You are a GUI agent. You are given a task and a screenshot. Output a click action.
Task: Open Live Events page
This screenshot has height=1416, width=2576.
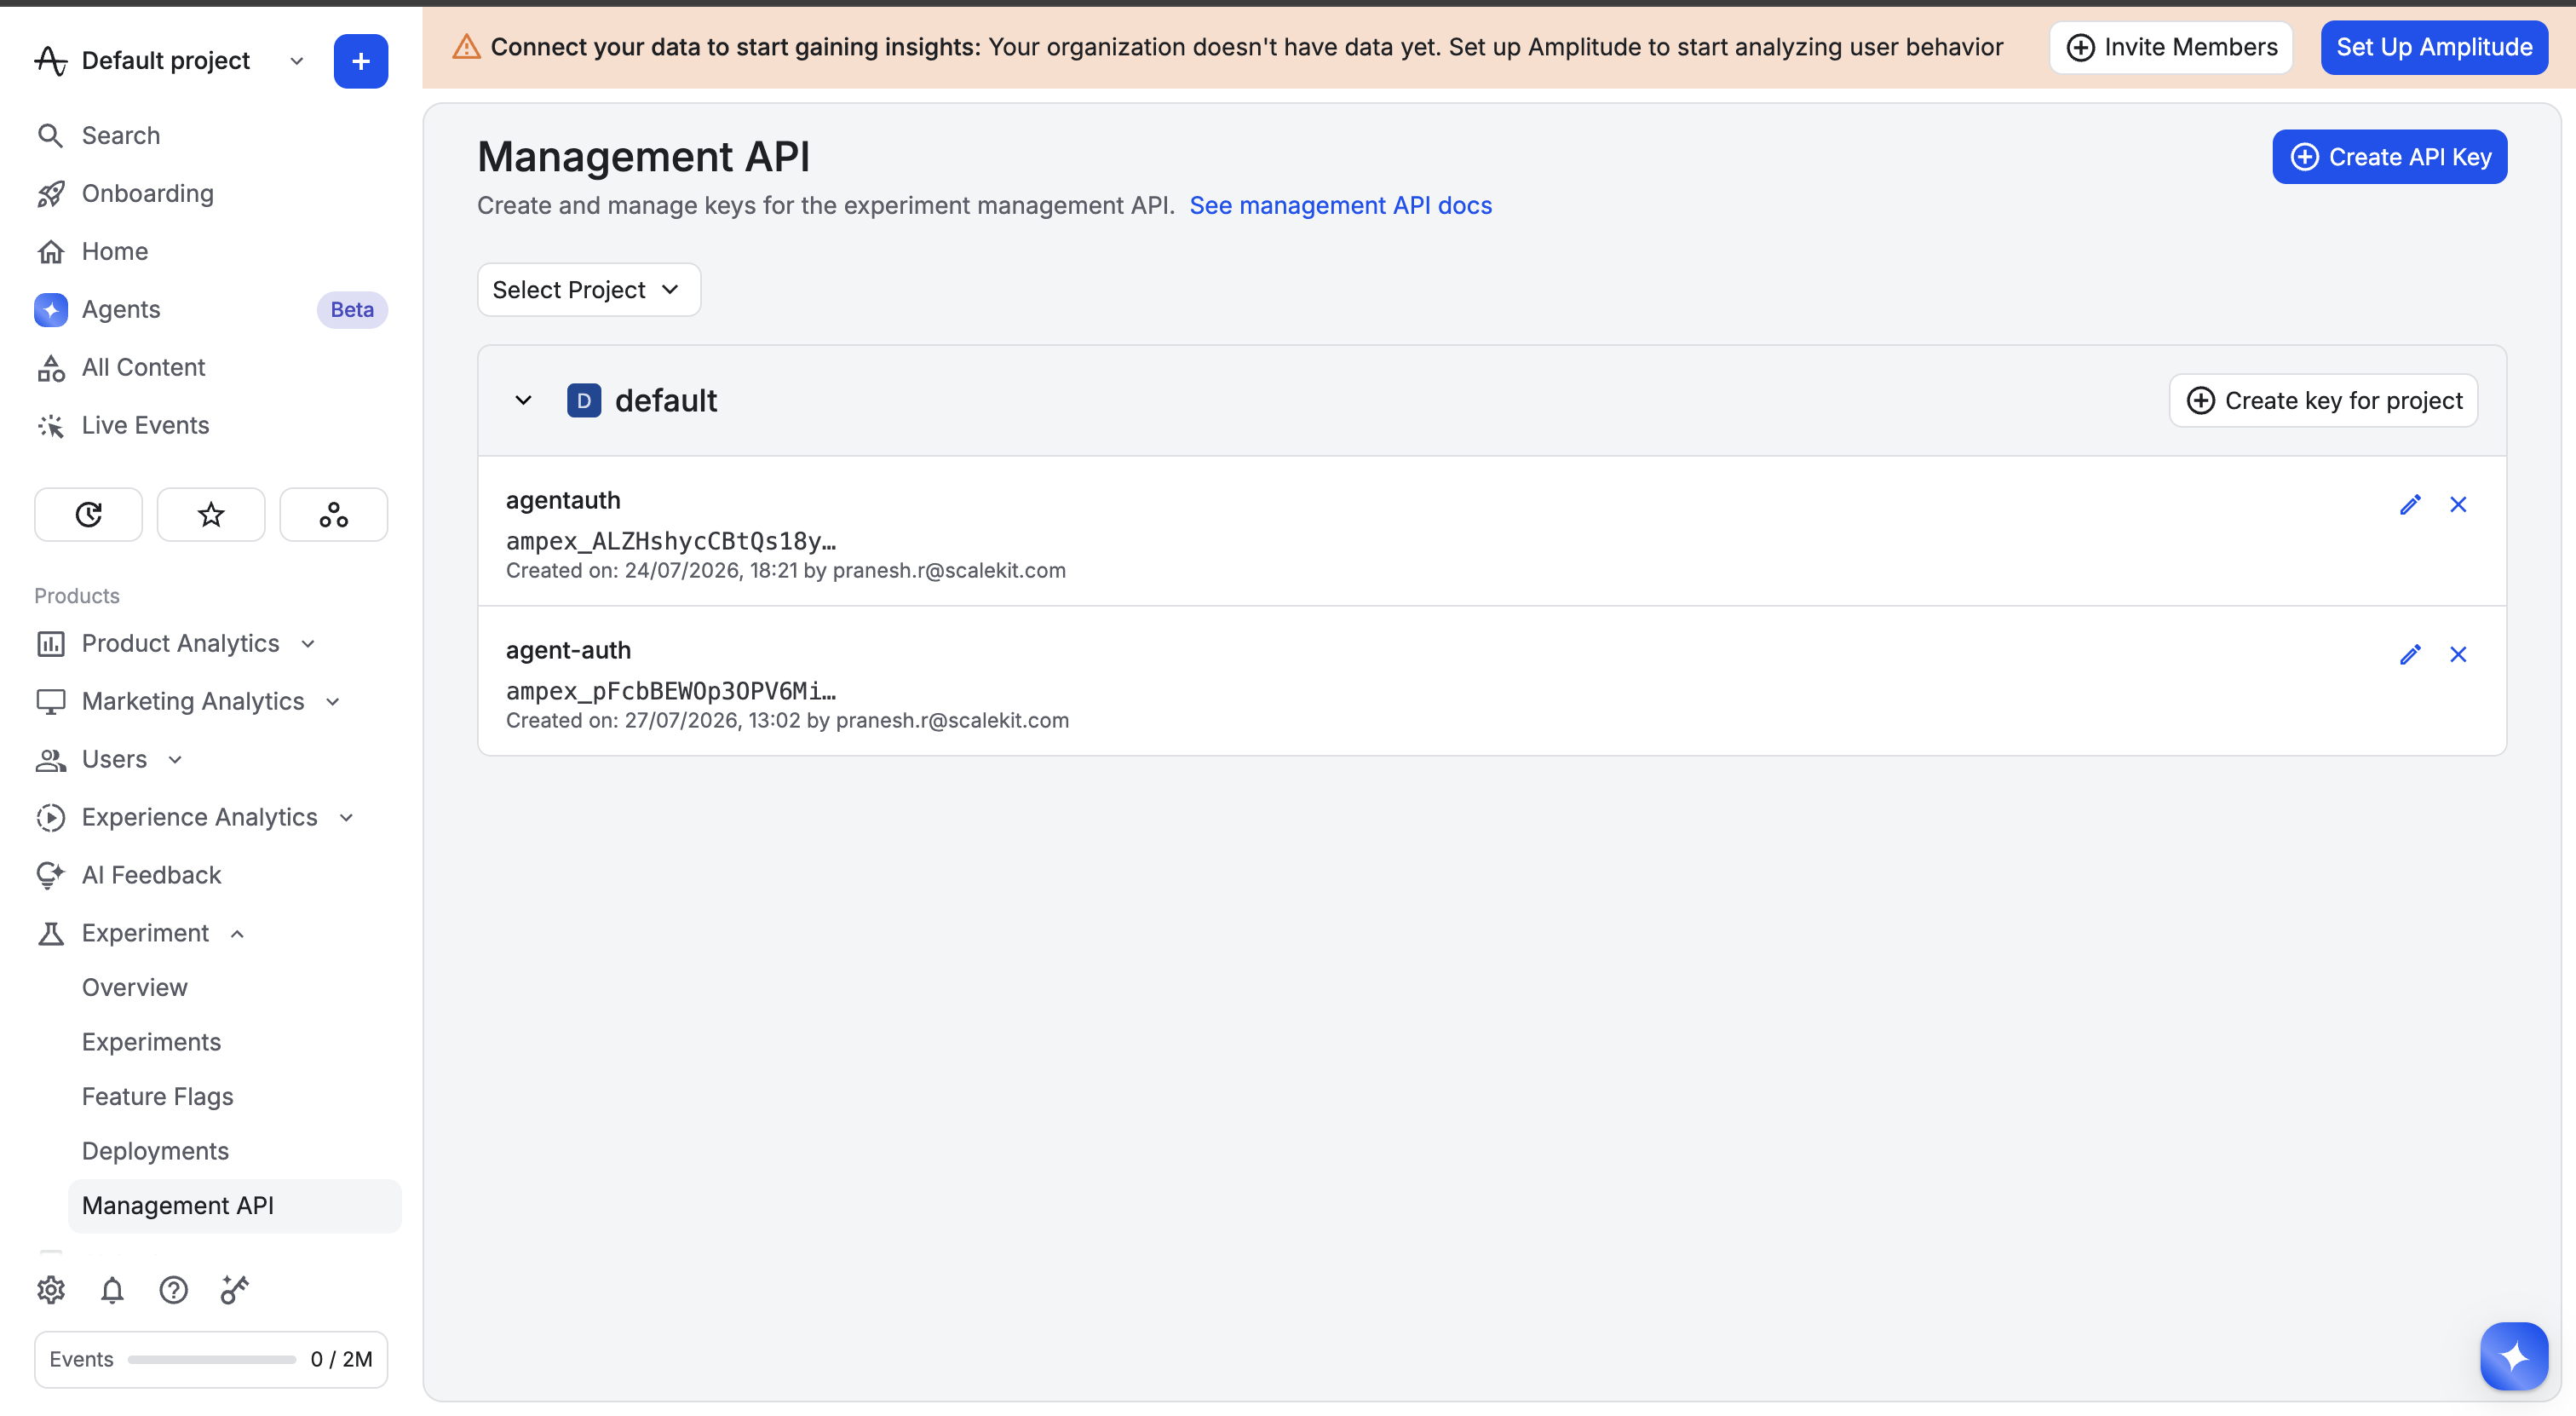click(145, 425)
